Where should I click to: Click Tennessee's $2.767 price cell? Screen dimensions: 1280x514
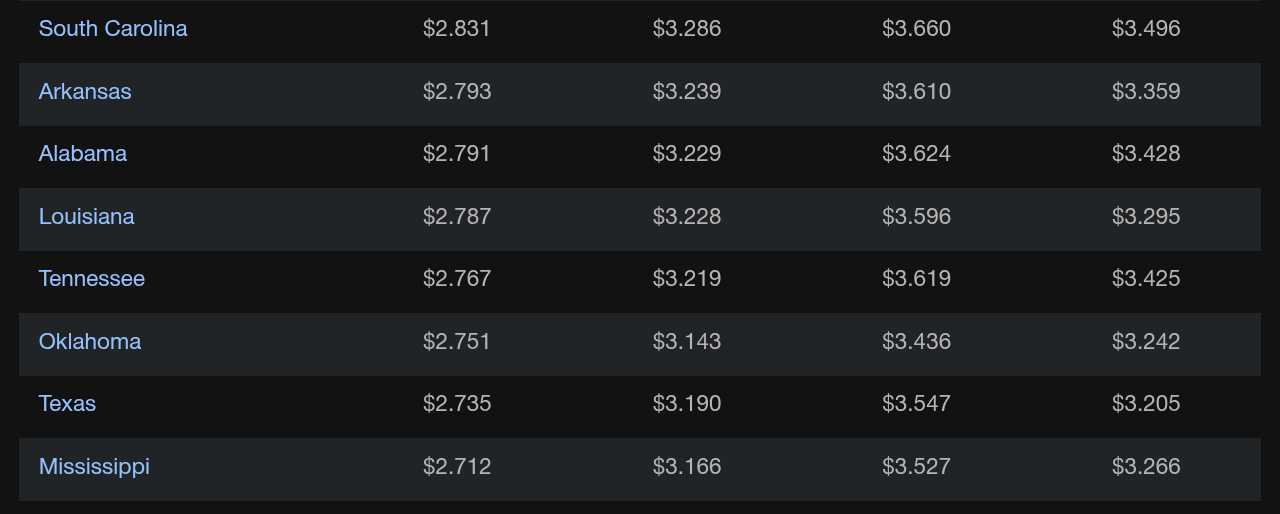[457, 279]
